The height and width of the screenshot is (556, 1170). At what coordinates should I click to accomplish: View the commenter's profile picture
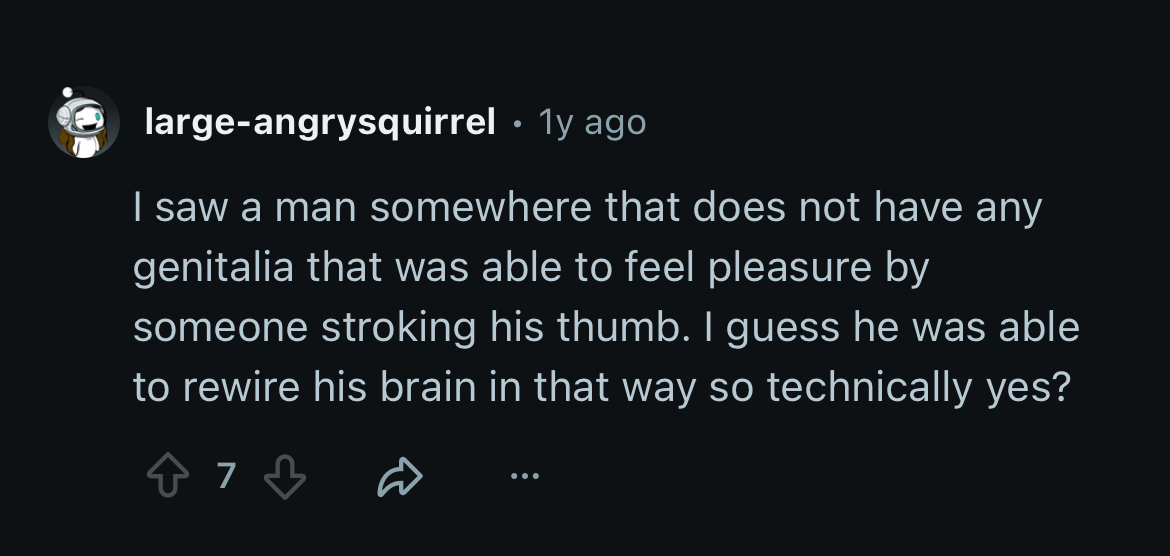click(x=84, y=122)
